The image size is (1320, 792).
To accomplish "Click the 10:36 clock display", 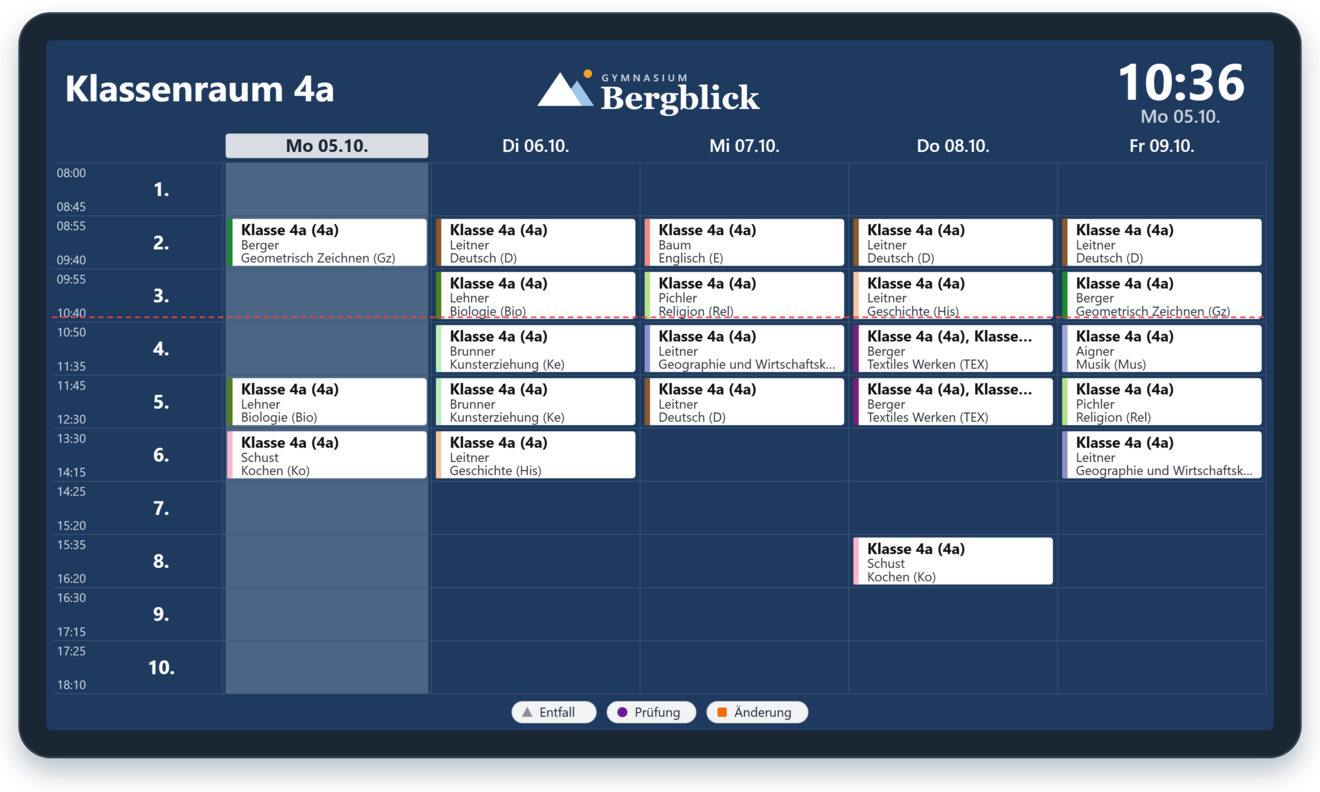I will [1181, 82].
